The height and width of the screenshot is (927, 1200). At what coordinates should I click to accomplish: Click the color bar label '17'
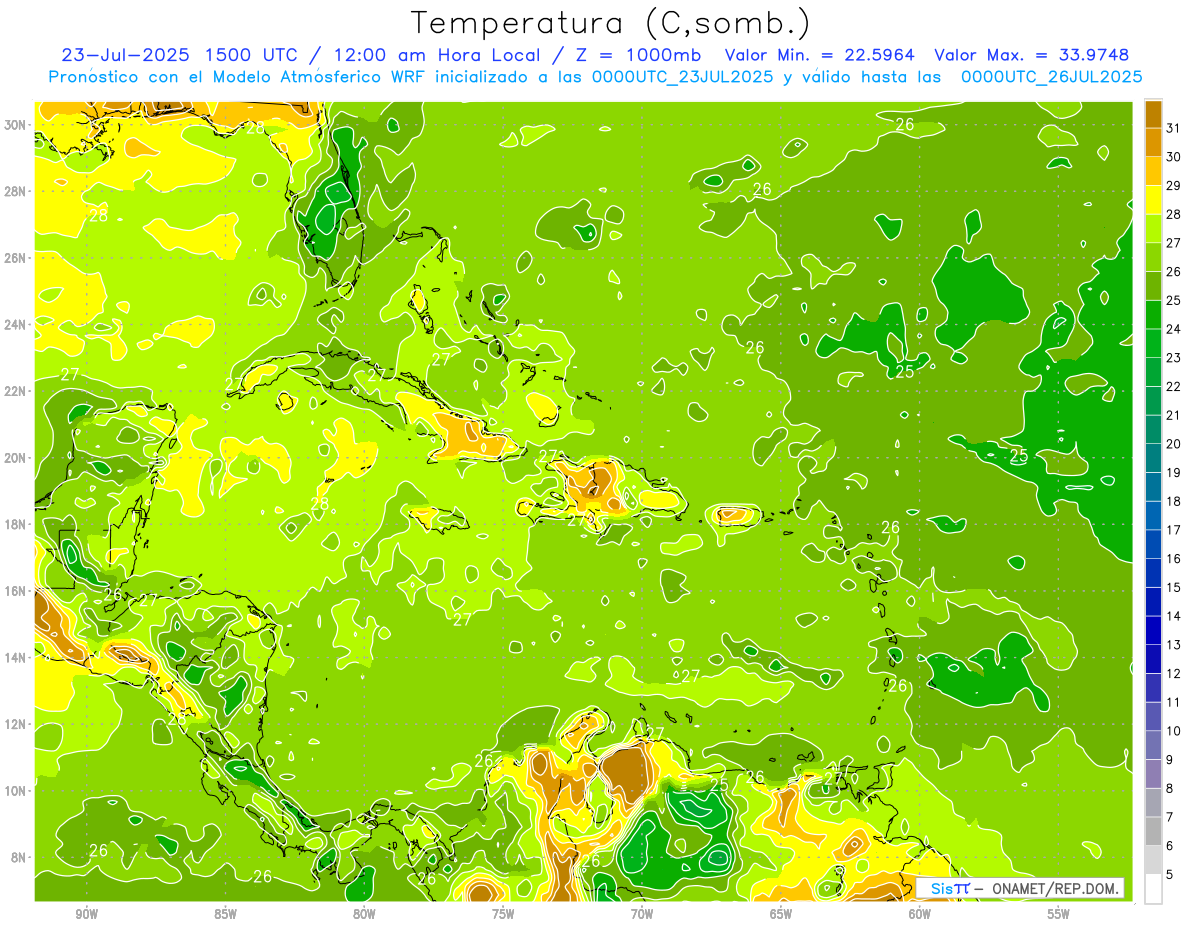point(1174,530)
